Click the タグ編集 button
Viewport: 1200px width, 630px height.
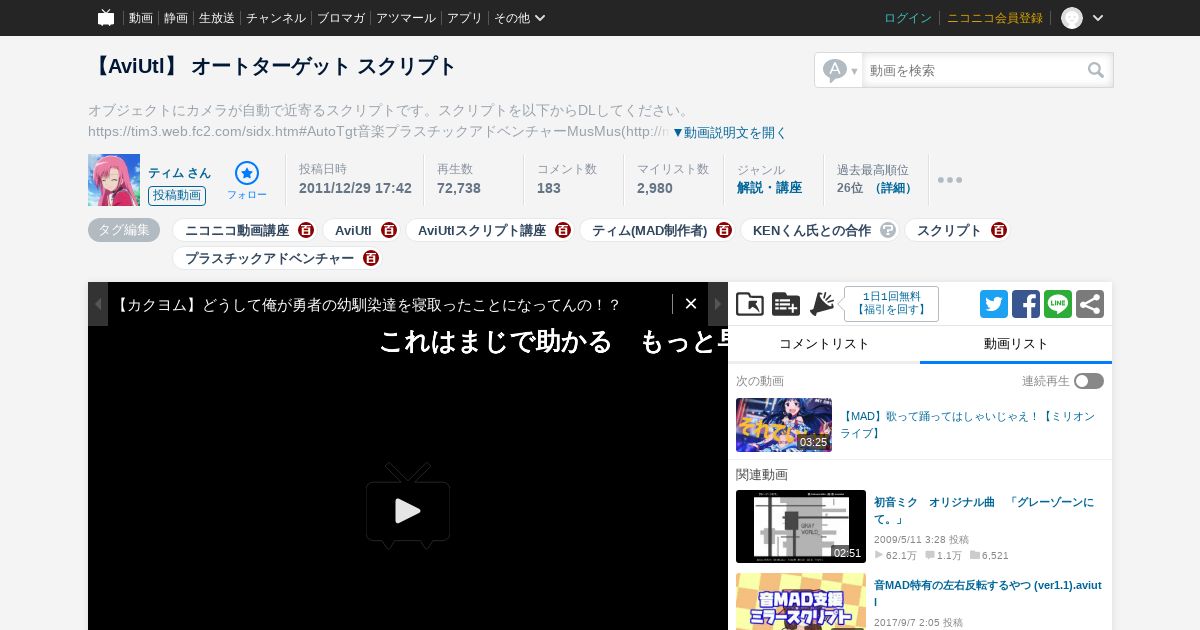pos(124,230)
